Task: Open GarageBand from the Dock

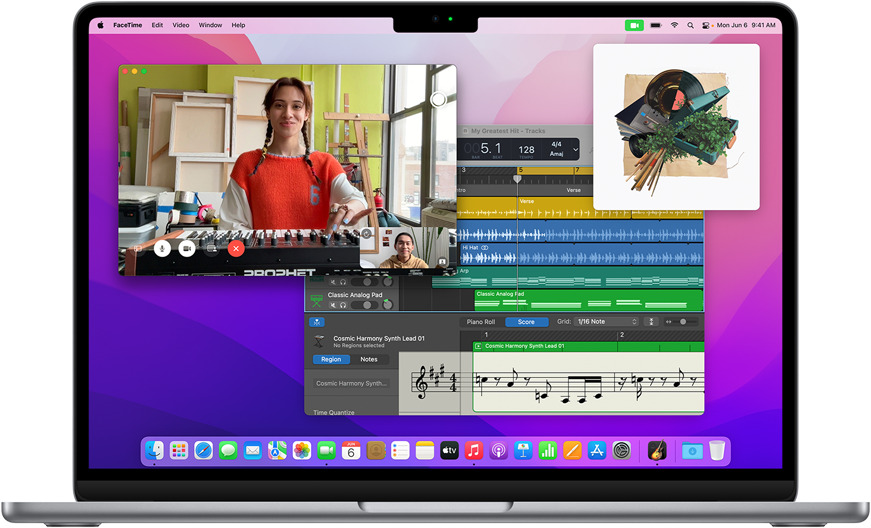Action: pos(657,451)
